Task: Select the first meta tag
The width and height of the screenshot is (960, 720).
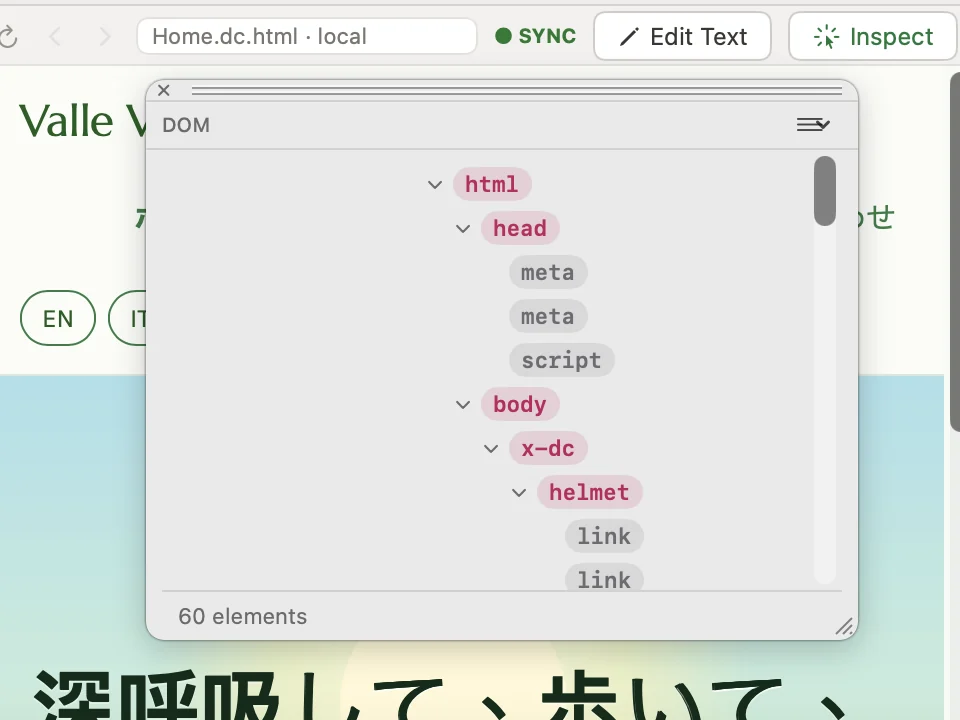Action: 548,272
